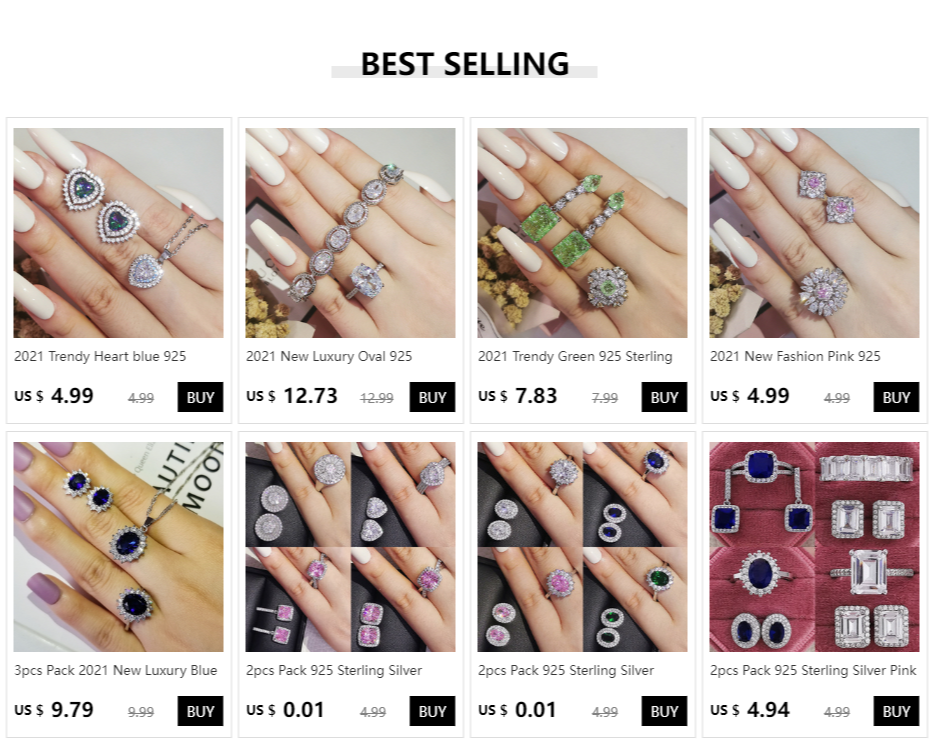Buy the 2021 Trendy Green 925 Sterling item
Viewport: 932px width, 749px height.
(x=664, y=397)
